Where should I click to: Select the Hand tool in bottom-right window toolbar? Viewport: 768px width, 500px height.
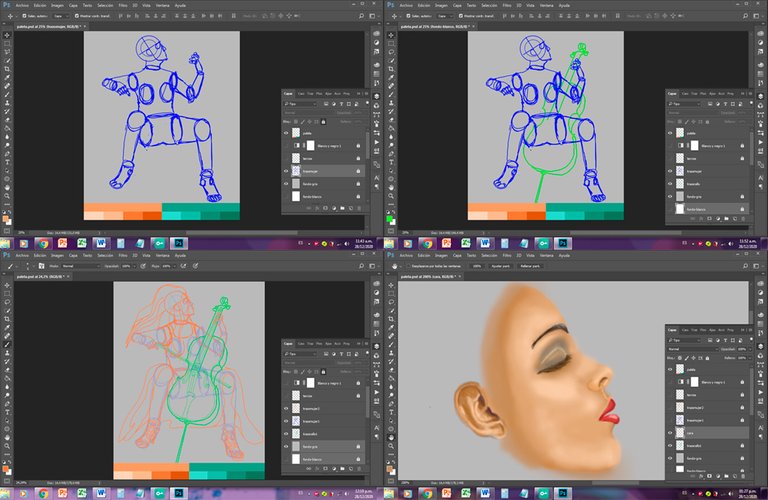(391, 437)
